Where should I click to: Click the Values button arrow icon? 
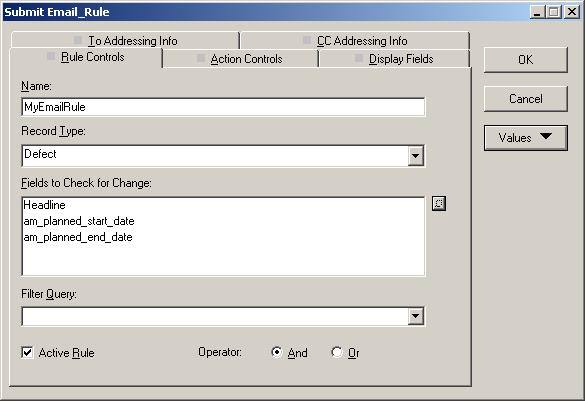[545, 136]
